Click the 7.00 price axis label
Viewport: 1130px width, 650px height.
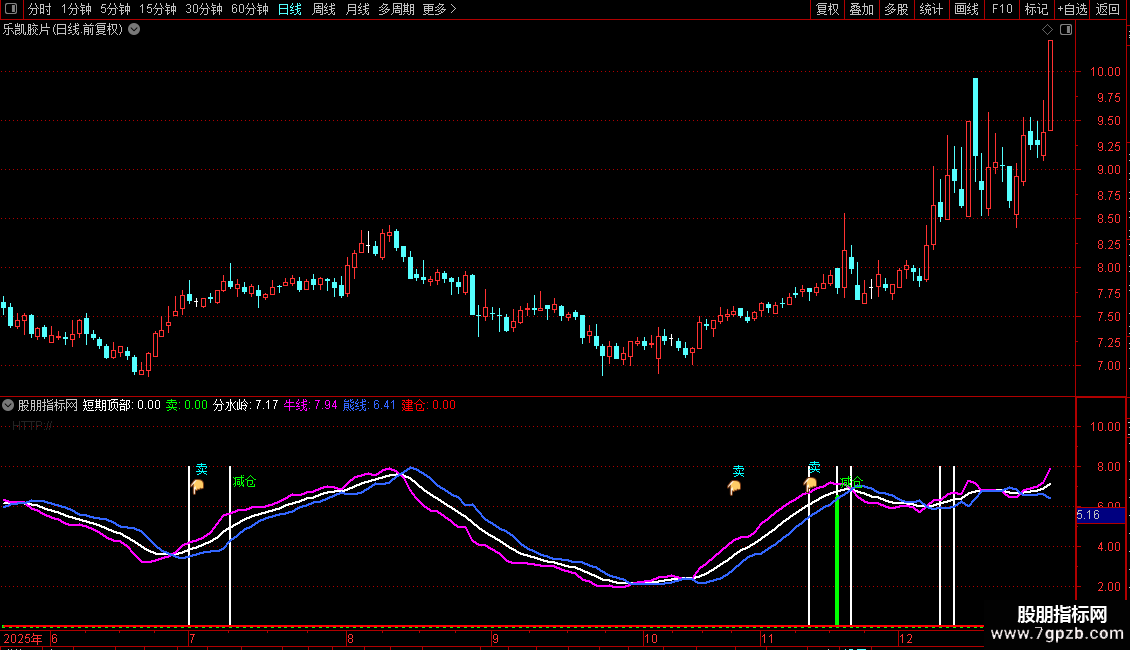click(x=1108, y=365)
